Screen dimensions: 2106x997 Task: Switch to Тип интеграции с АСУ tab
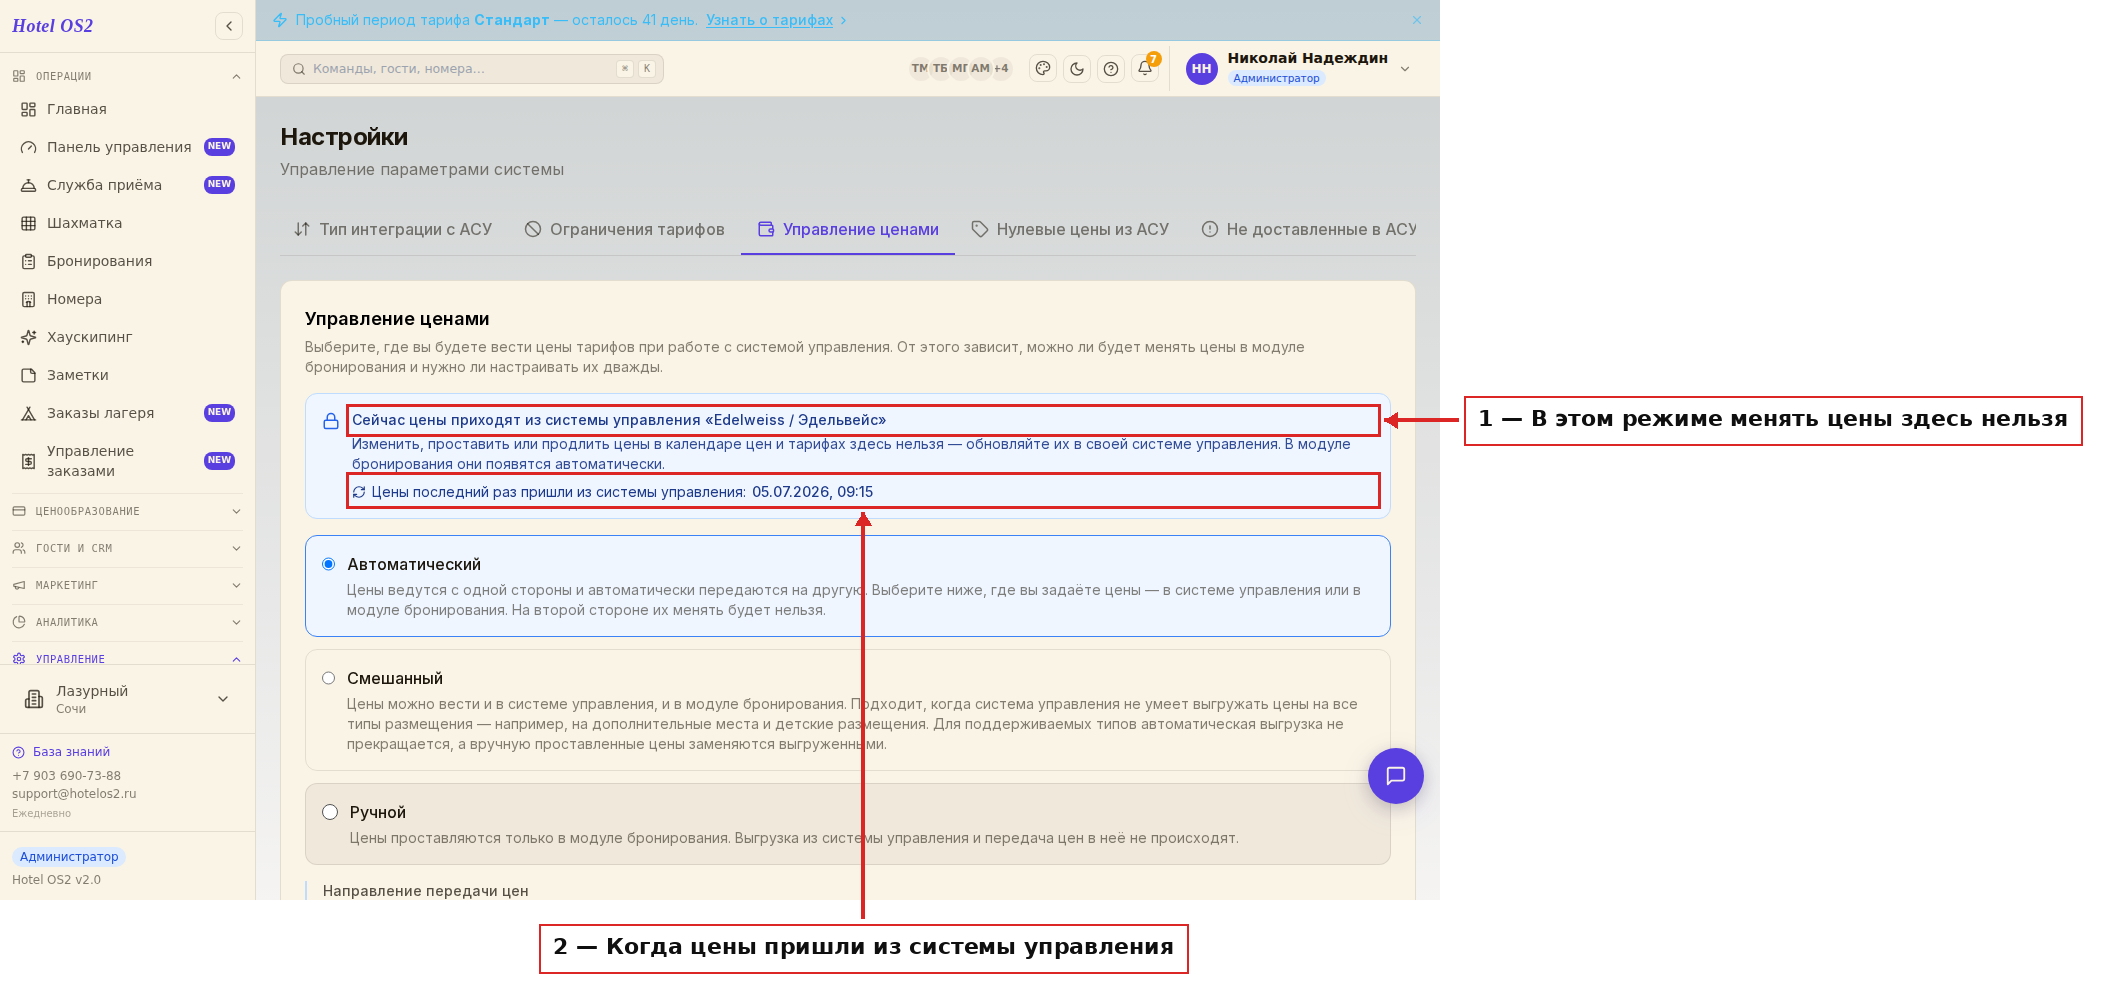click(x=393, y=229)
